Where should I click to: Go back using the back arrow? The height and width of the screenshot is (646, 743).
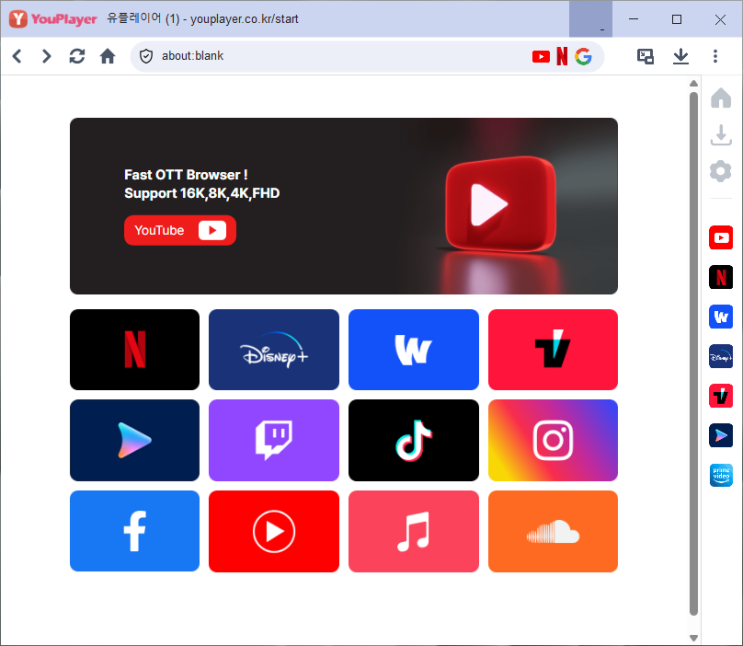tap(17, 56)
